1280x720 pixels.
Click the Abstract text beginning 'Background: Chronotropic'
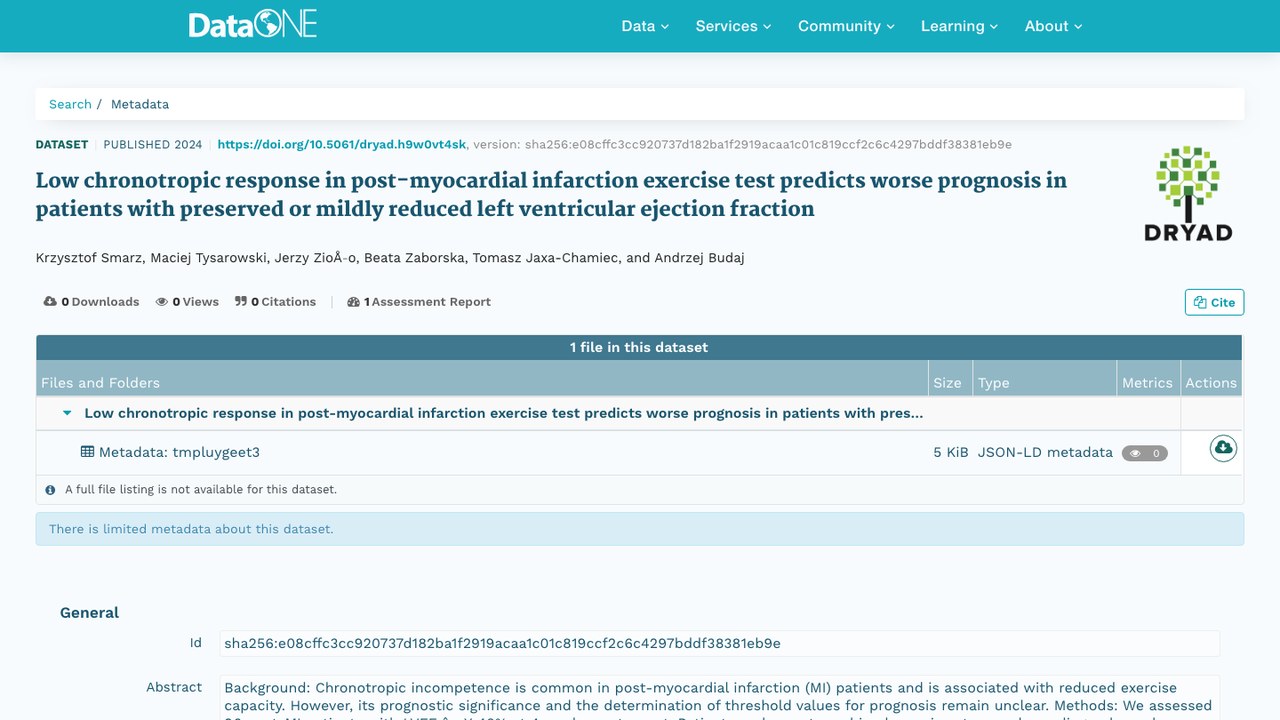pyautogui.click(x=718, y=697)
